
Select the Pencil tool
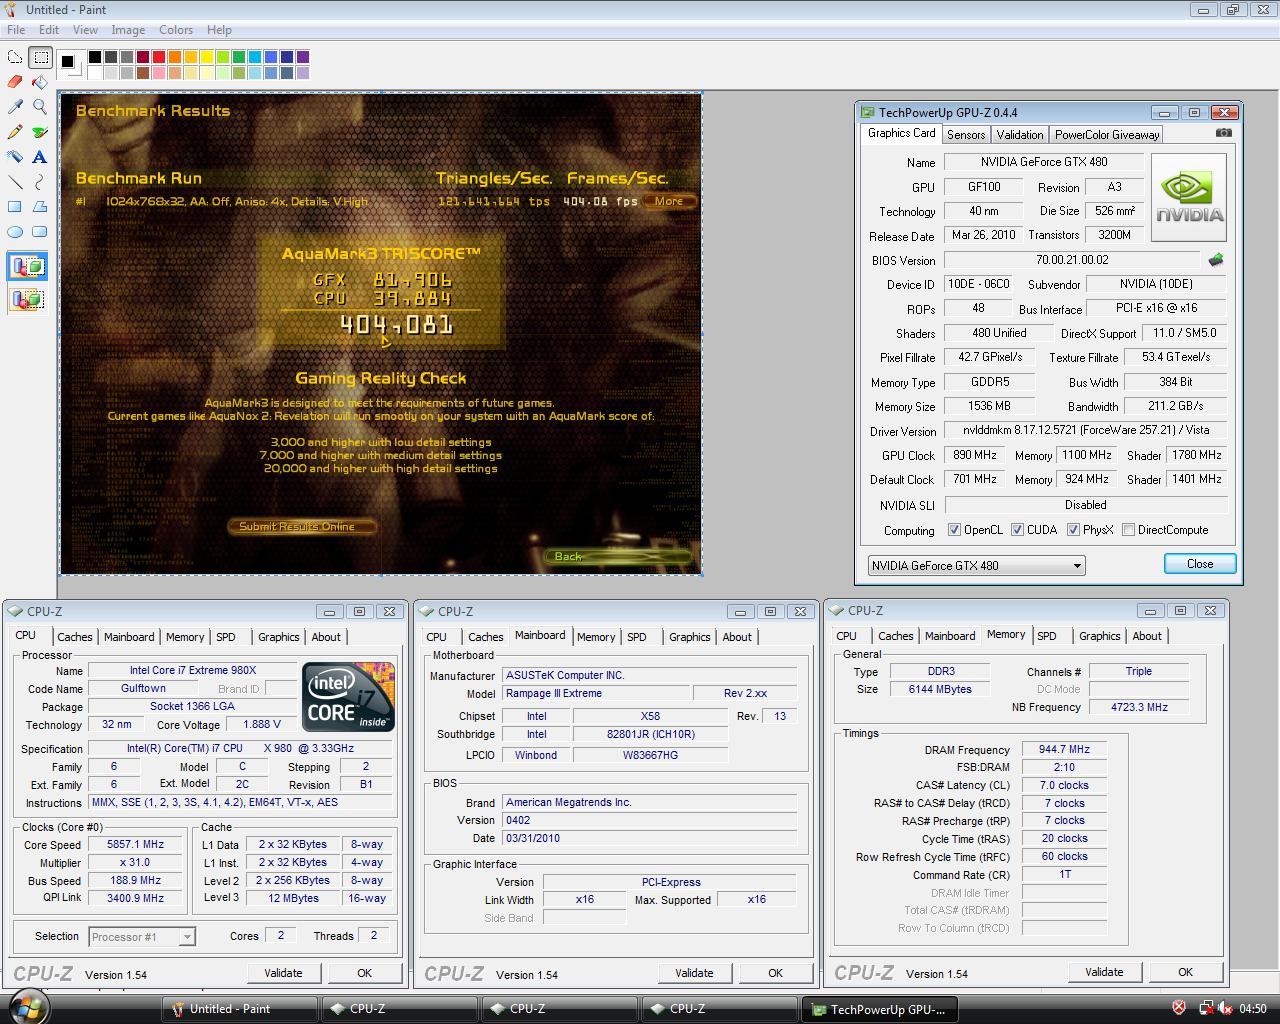[15, 132]
